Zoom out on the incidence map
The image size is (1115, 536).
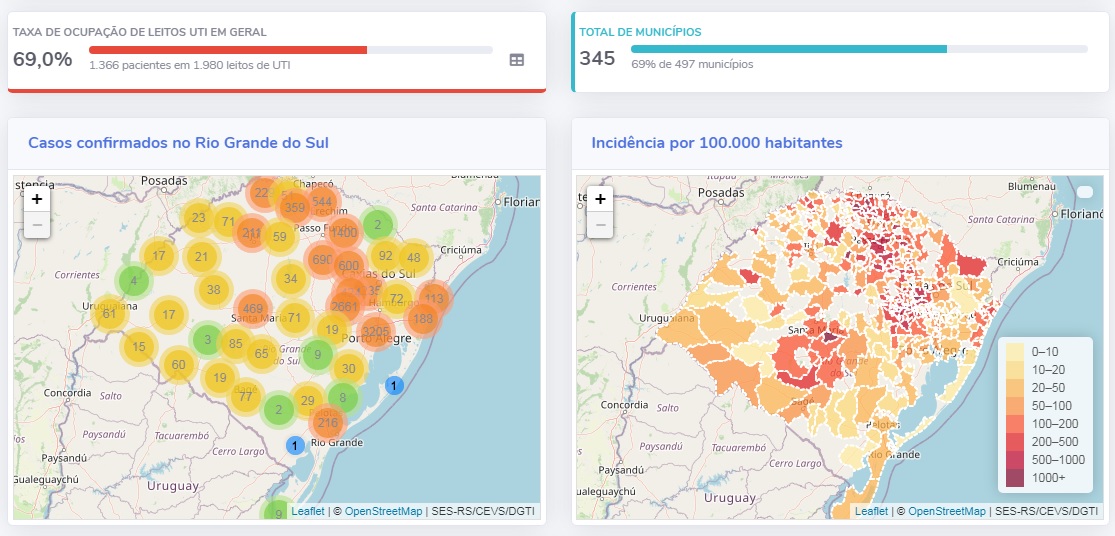point(600,224)
